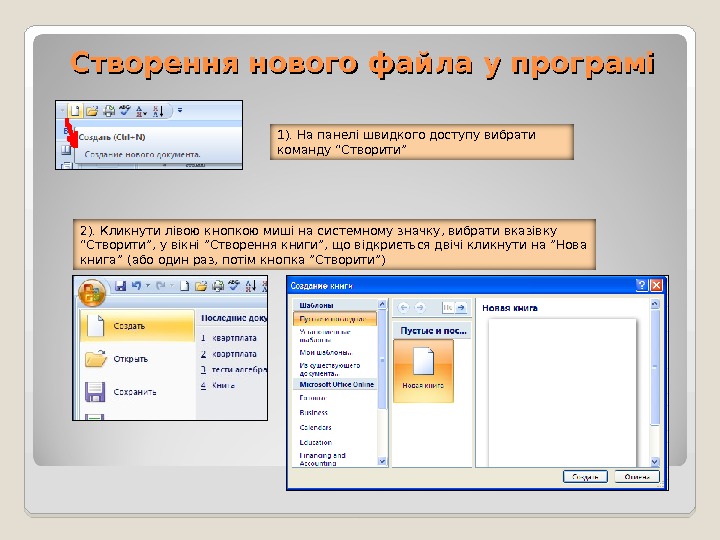The image size is (720, 540).
Task: Open fourth recent document Книга
Action: click(218, 385)
